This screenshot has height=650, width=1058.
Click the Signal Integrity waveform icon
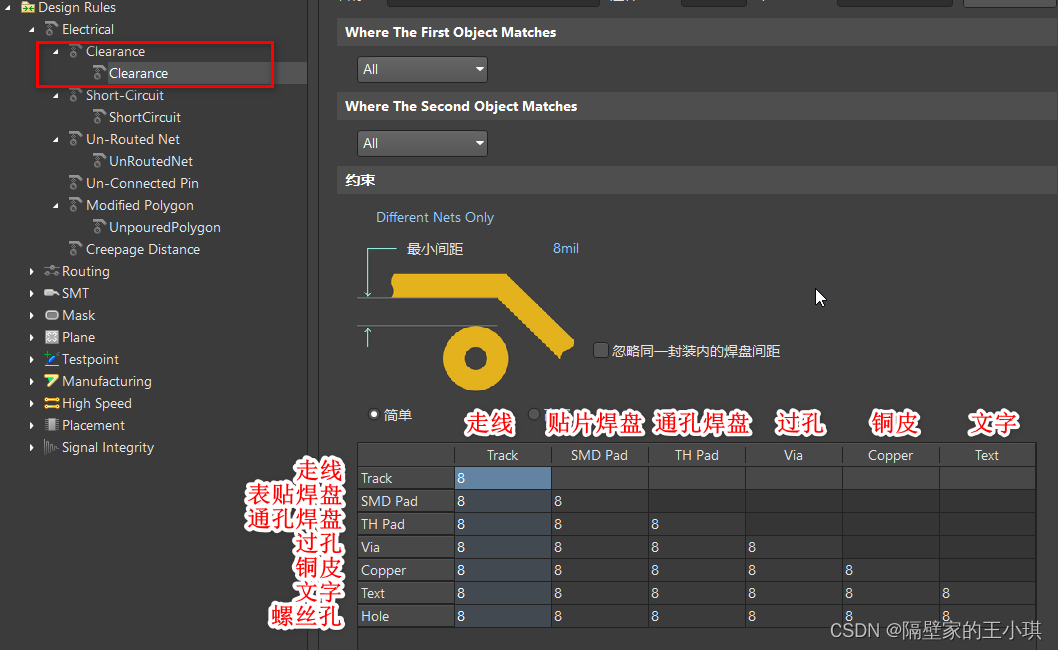(52, 447)
